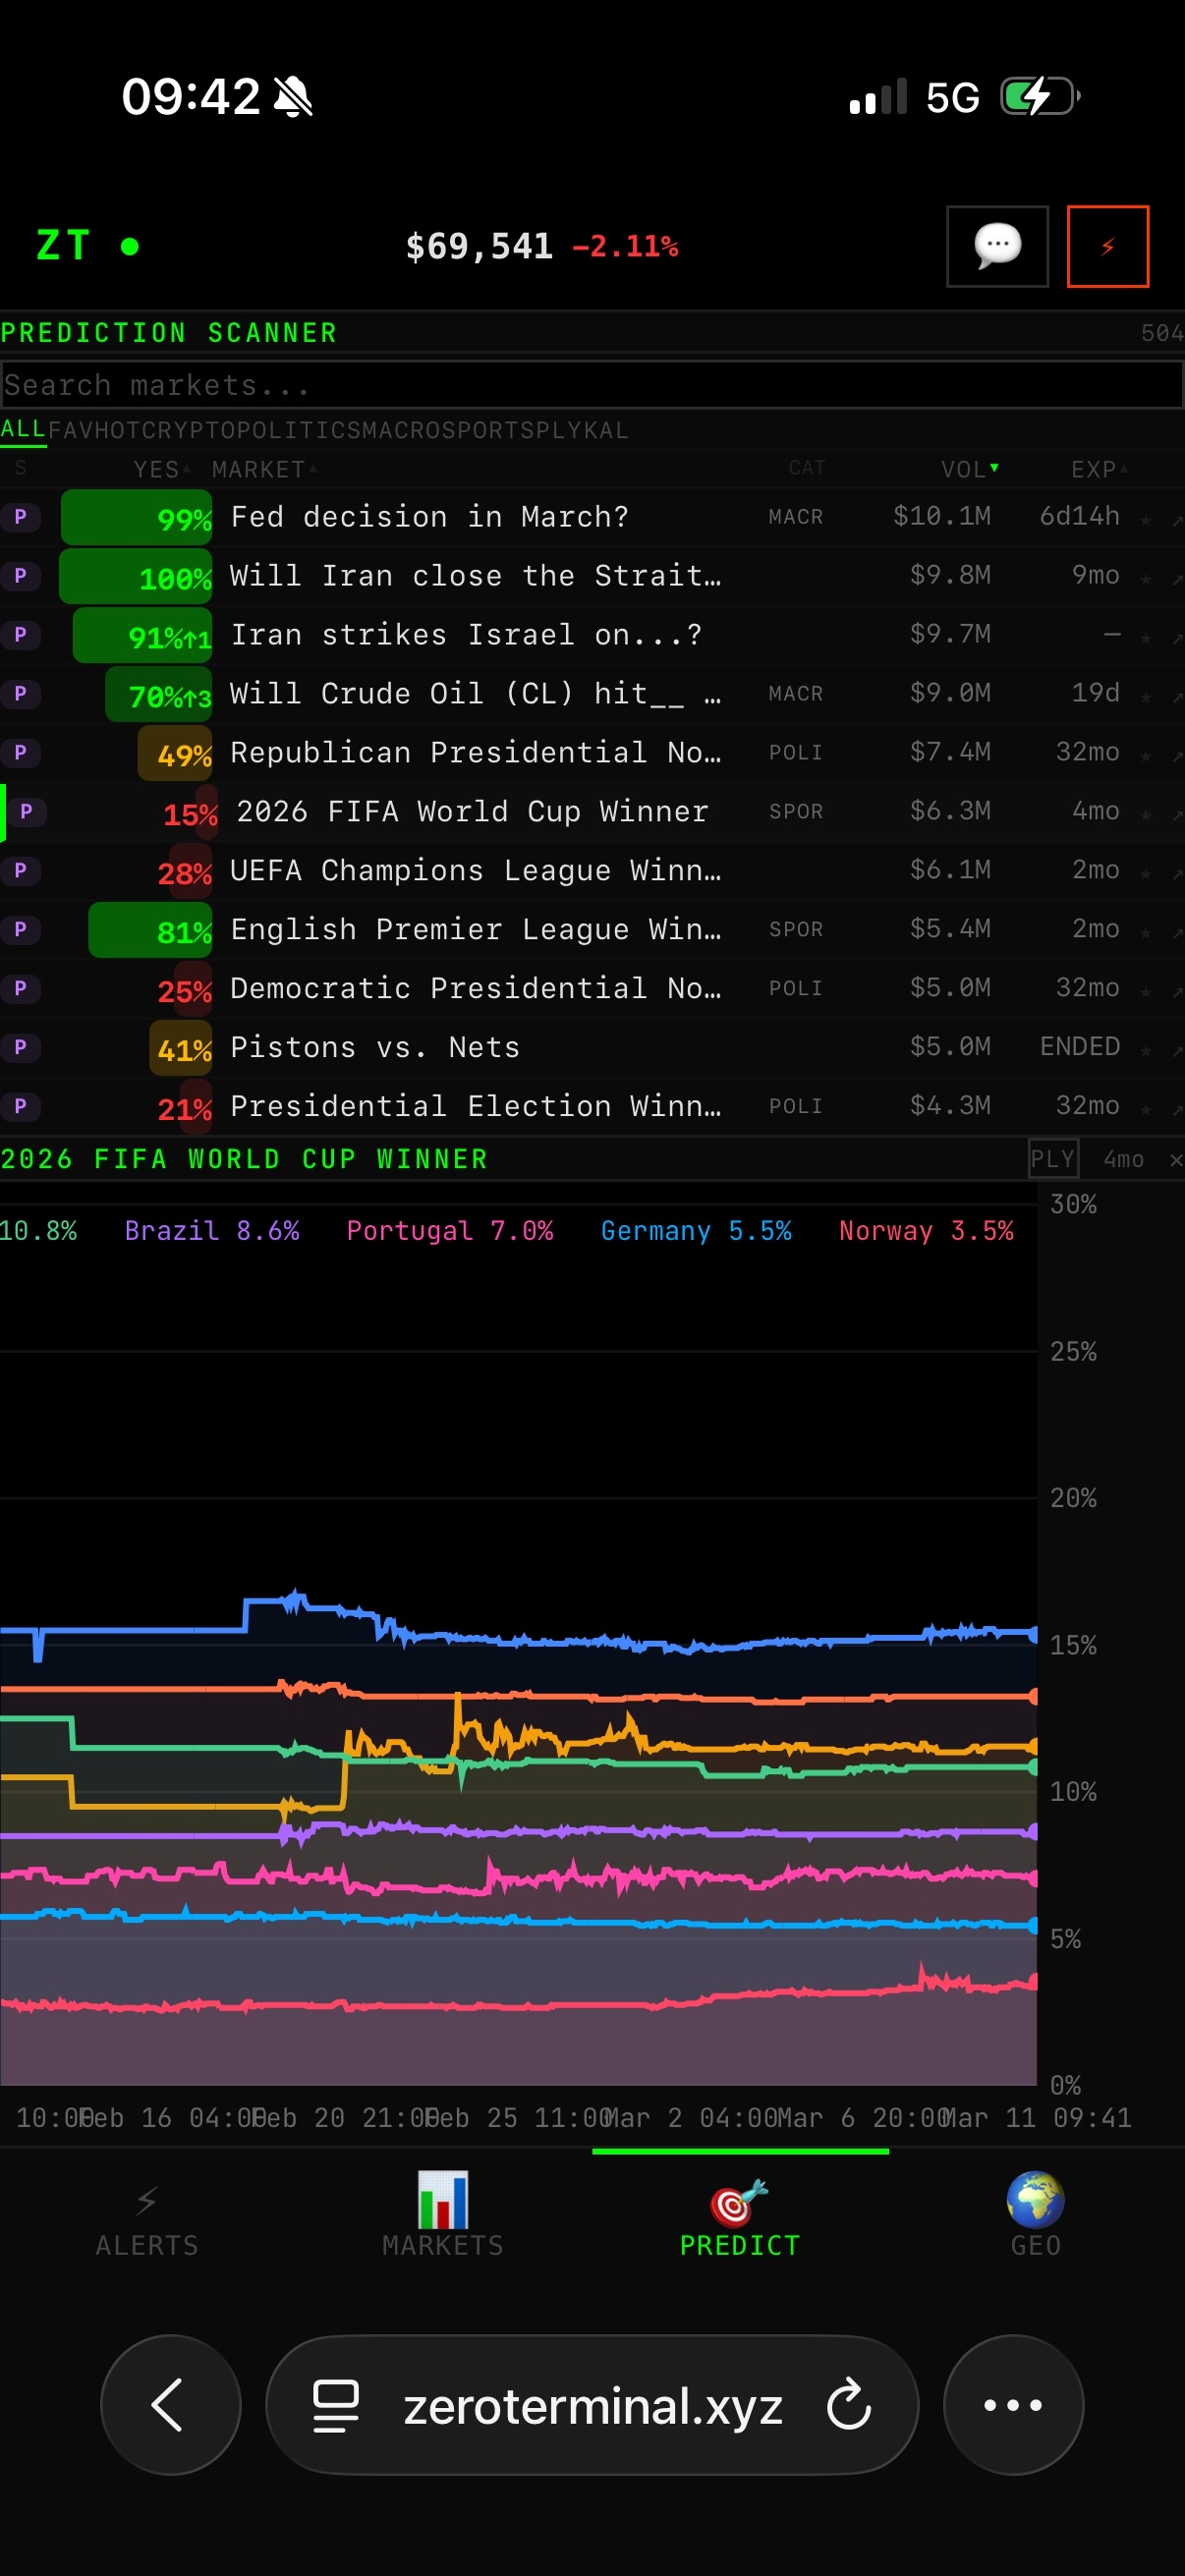This screenshot has height=2576, width=1185.
Task: Open the ALERTS lightning icon in bottom nav
Action: pyautogui.click(x=147, y=2199)
